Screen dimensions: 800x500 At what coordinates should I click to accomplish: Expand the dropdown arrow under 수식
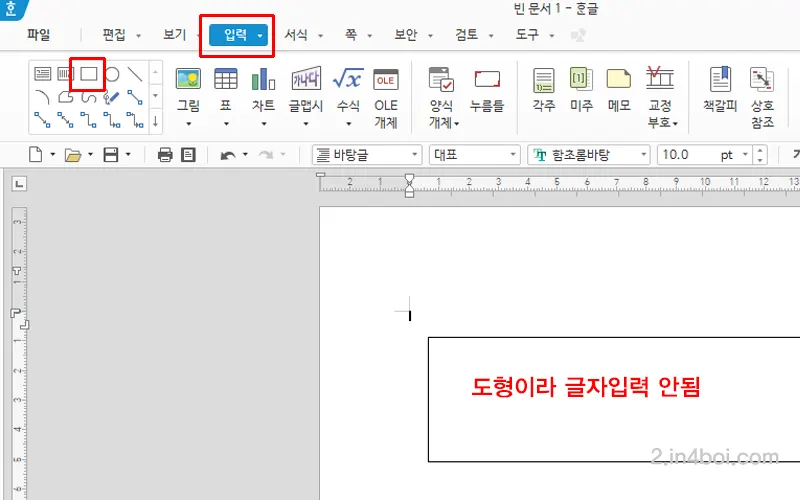(348, 123)
